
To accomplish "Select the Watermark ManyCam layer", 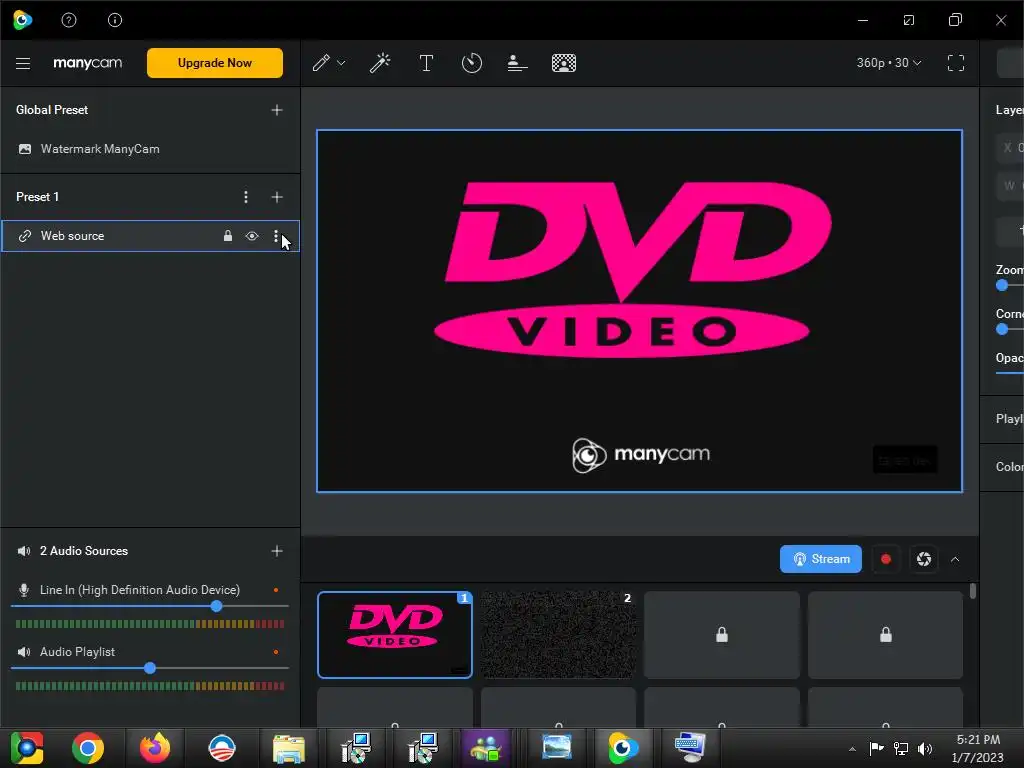I will point(150,149).
